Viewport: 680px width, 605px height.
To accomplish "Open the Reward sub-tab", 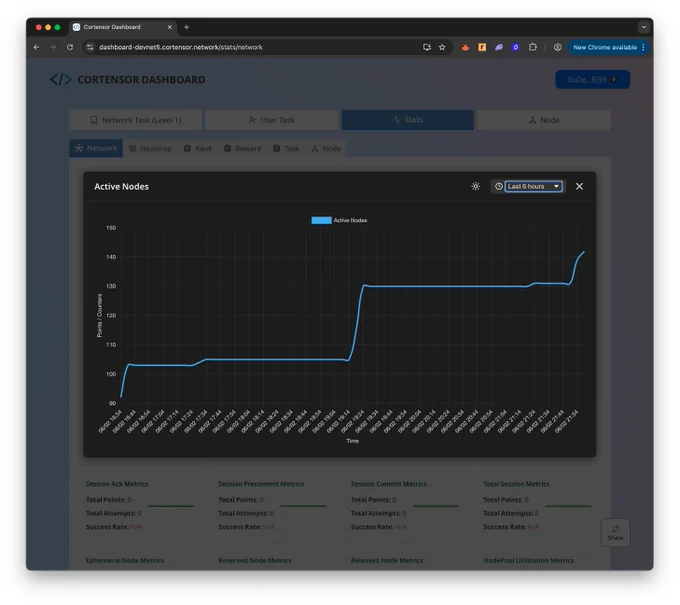I will tap(243, 148).
